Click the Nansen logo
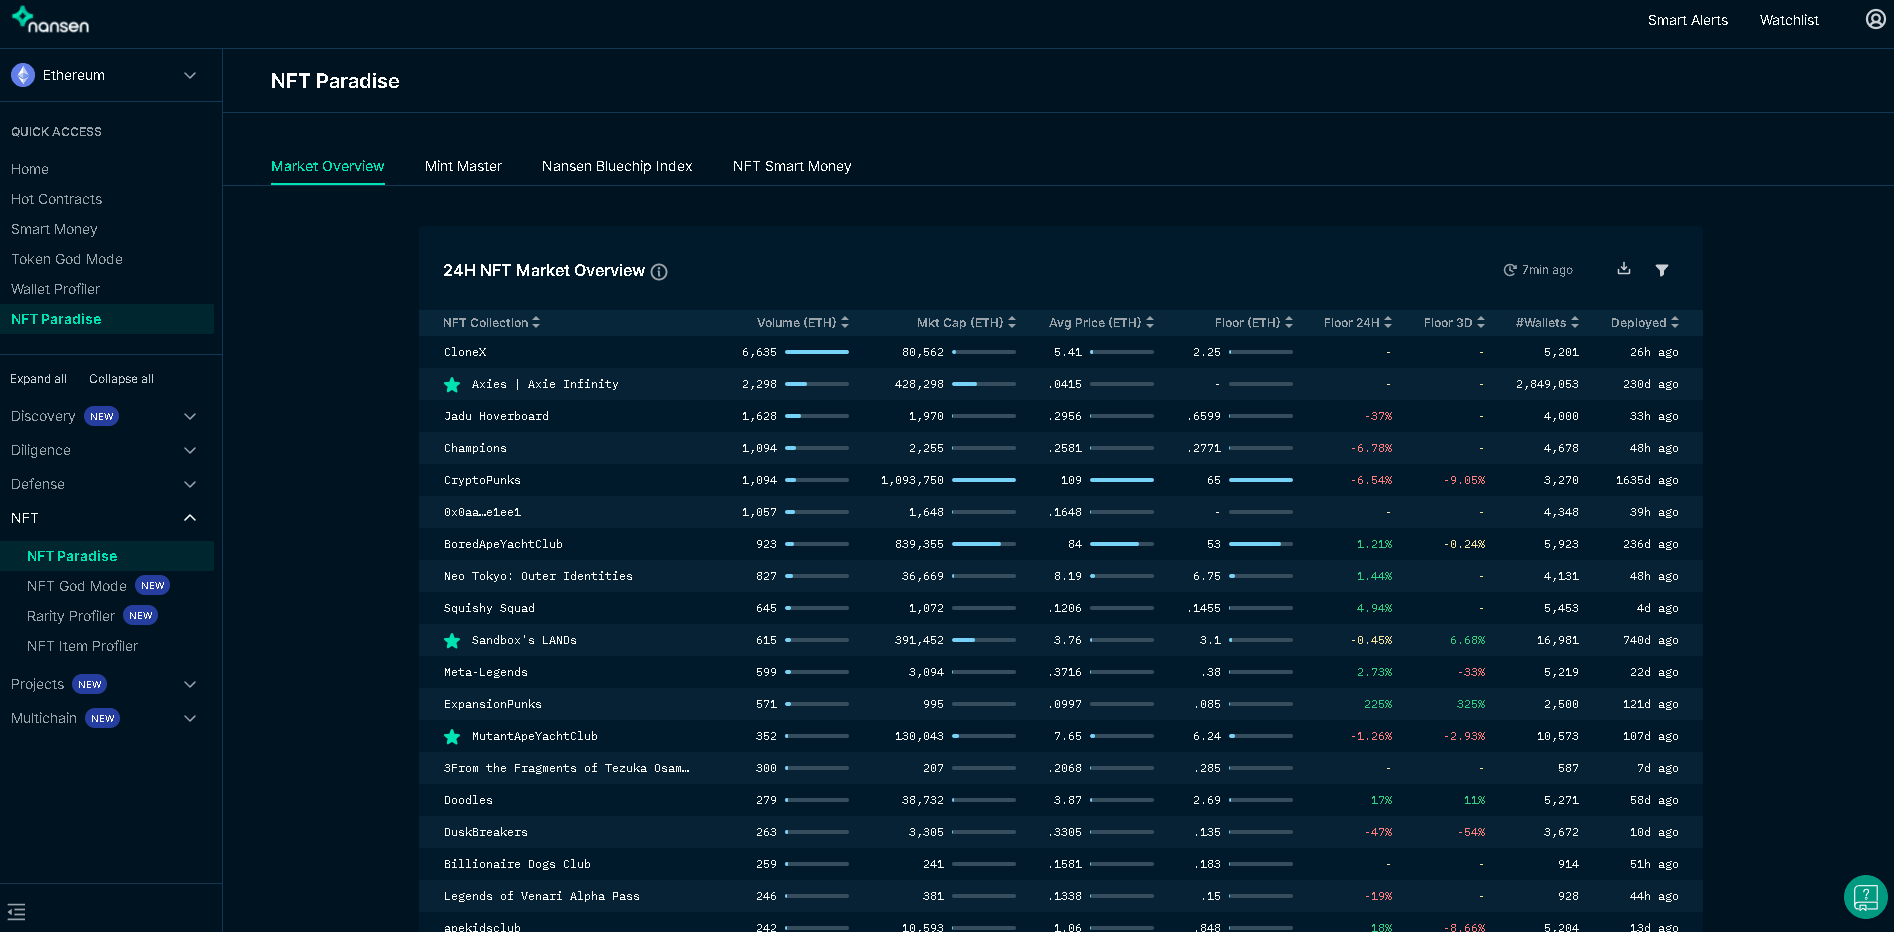Image resolution: width=1894 pixels, height=932 pixels. (50, 20)
